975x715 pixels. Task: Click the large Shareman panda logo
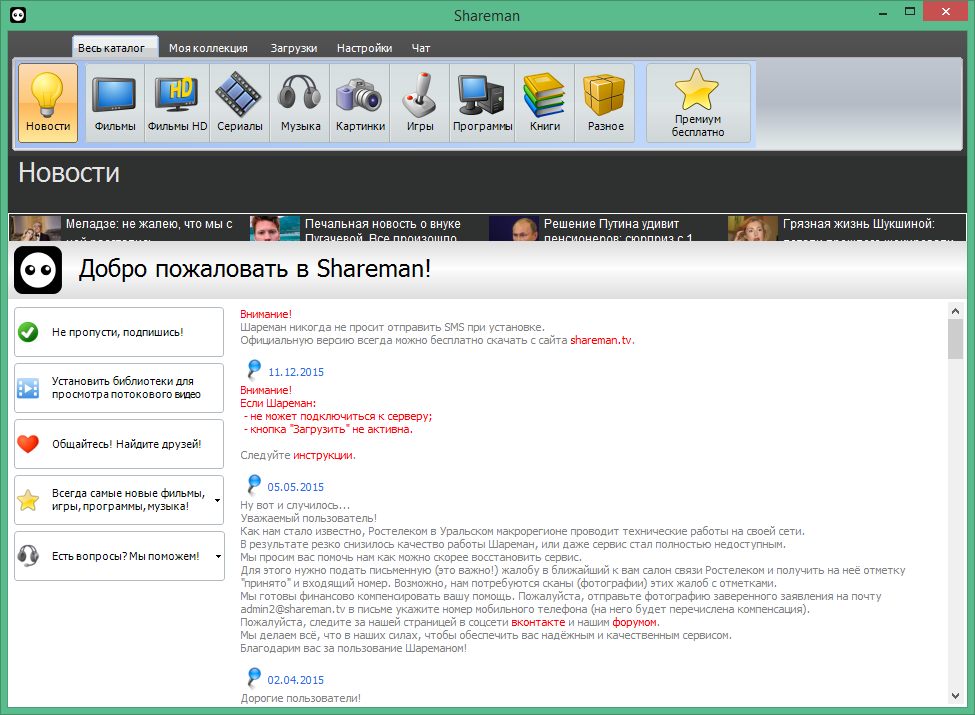point(38,270)
